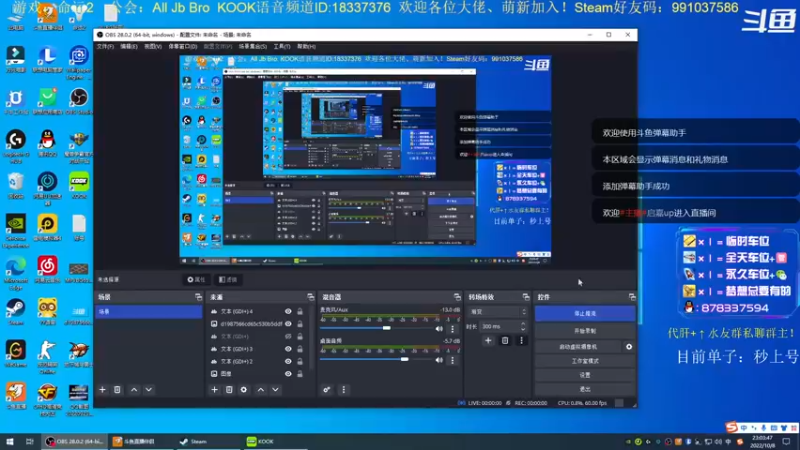Open the 工具(T) menu
Image resolution: width=800 pixels, height=450 pixels.
pos(282,46)
